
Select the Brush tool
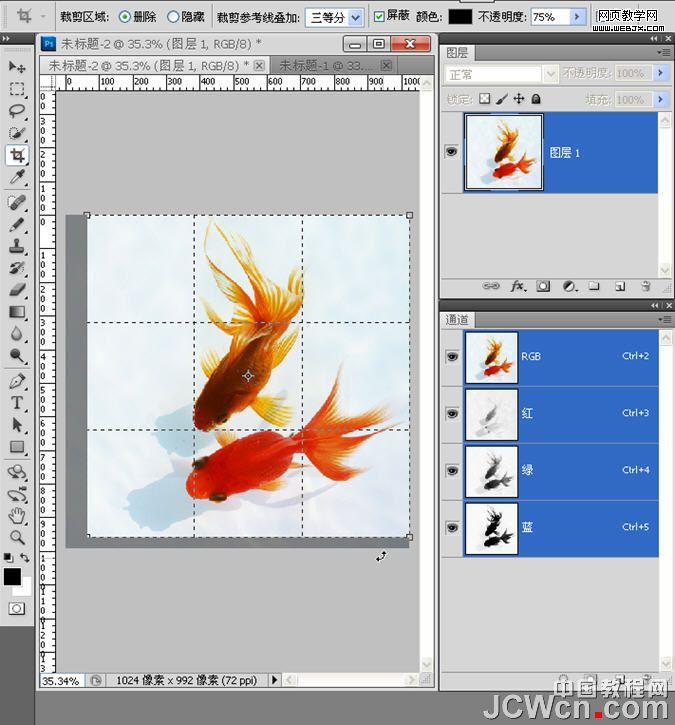coord(17,225)
